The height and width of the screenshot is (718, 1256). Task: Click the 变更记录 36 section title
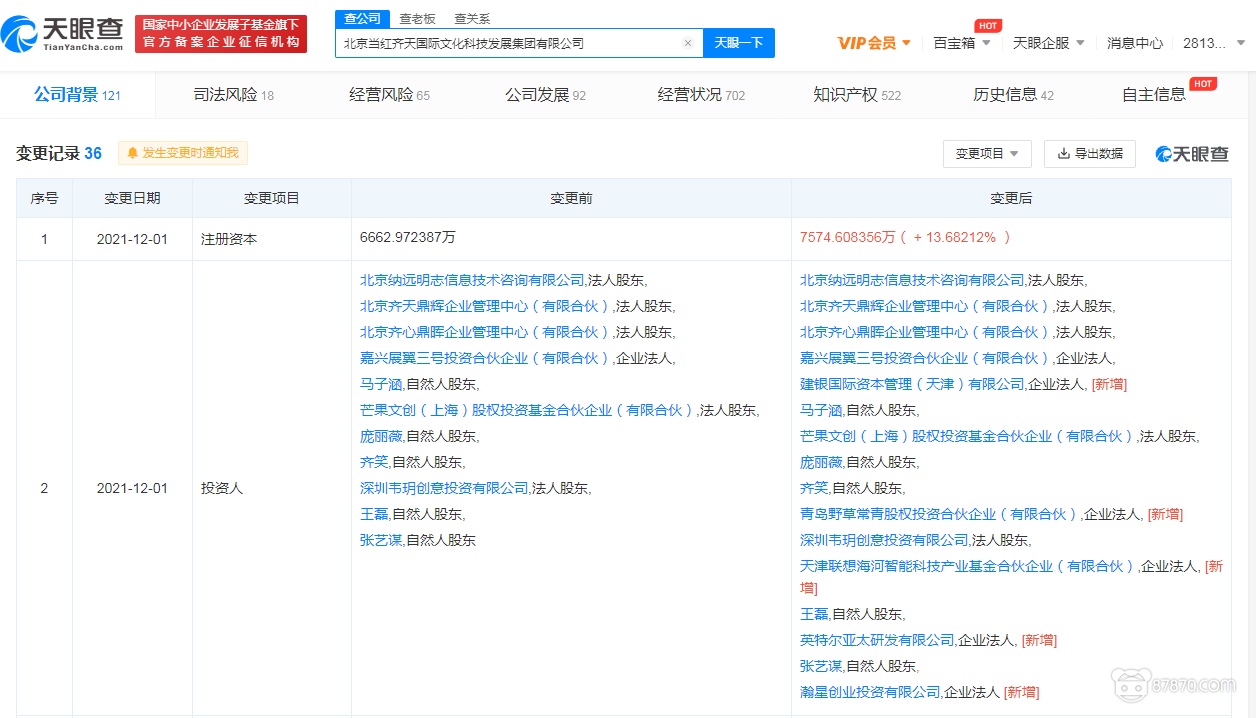click(x=59, y=153)
